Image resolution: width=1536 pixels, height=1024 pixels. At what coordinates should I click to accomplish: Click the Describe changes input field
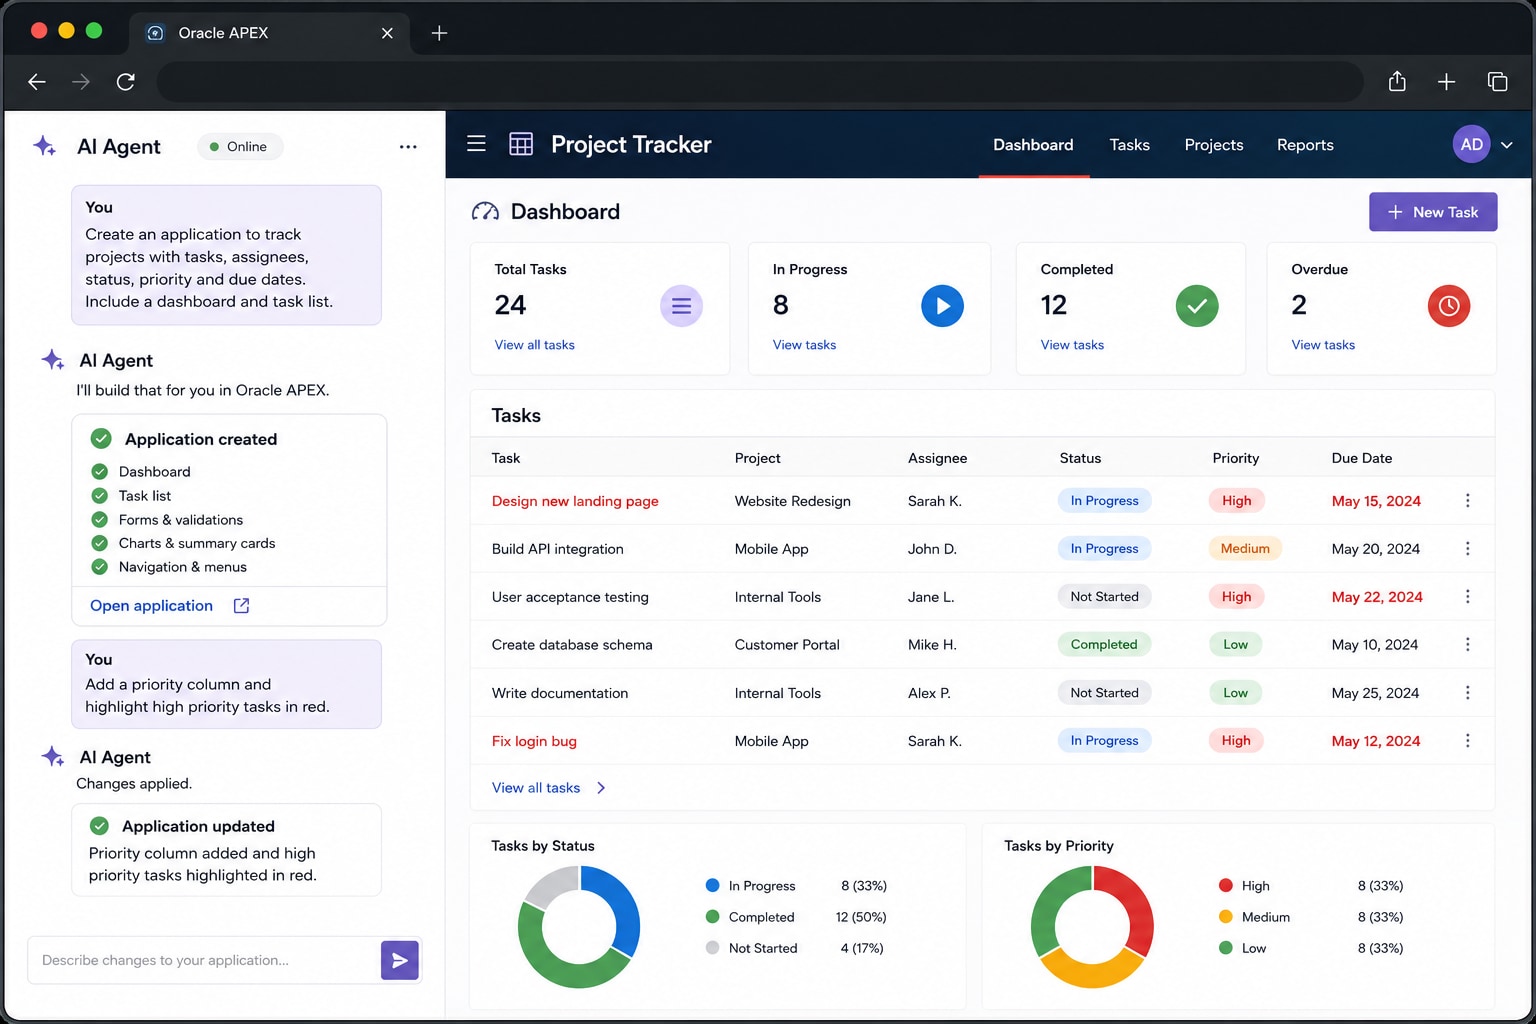coord(205,960)
